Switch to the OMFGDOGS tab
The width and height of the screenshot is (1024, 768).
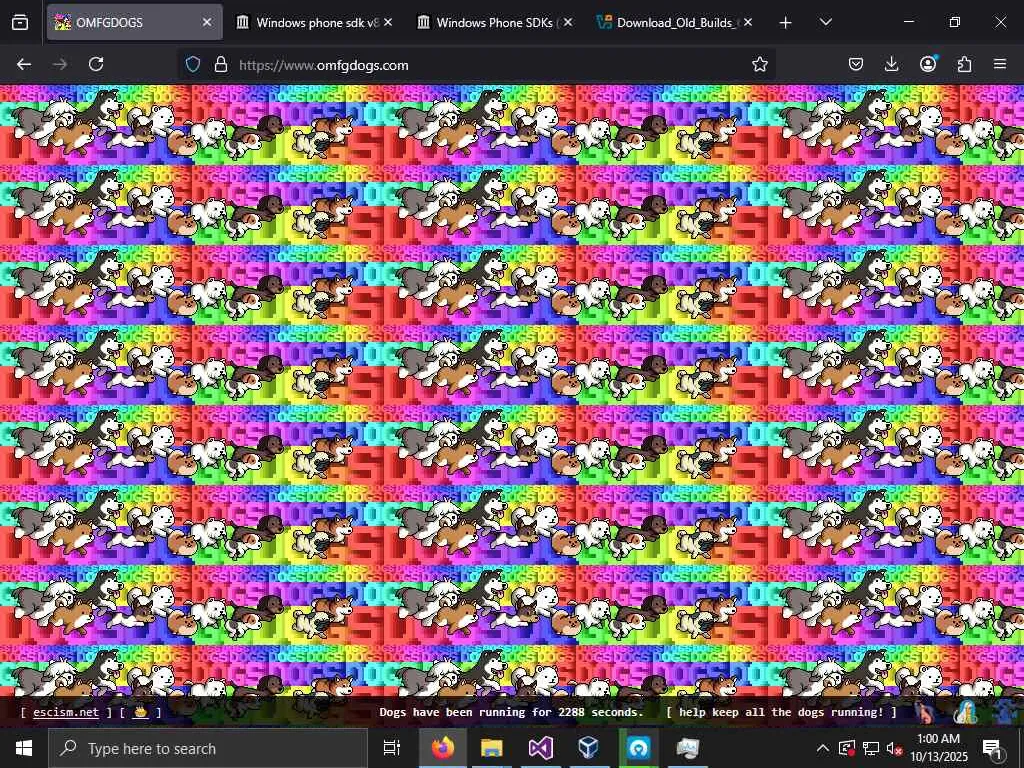[x=135, y=22]
